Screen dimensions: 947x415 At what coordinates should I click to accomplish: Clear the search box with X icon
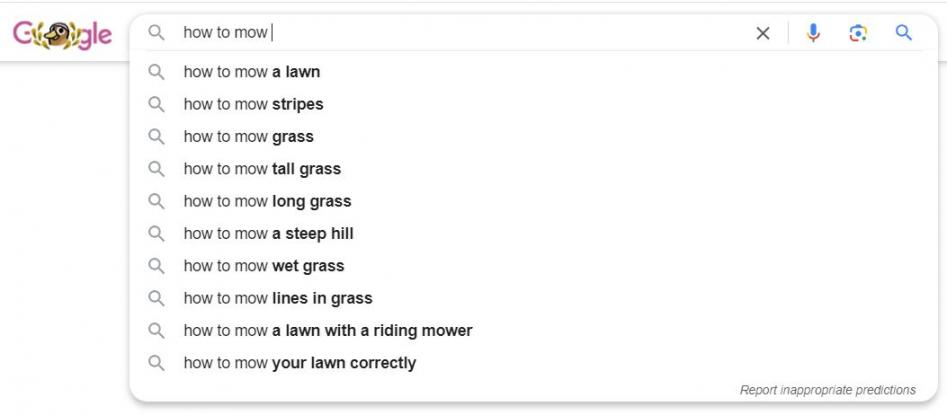coord(763,33)
